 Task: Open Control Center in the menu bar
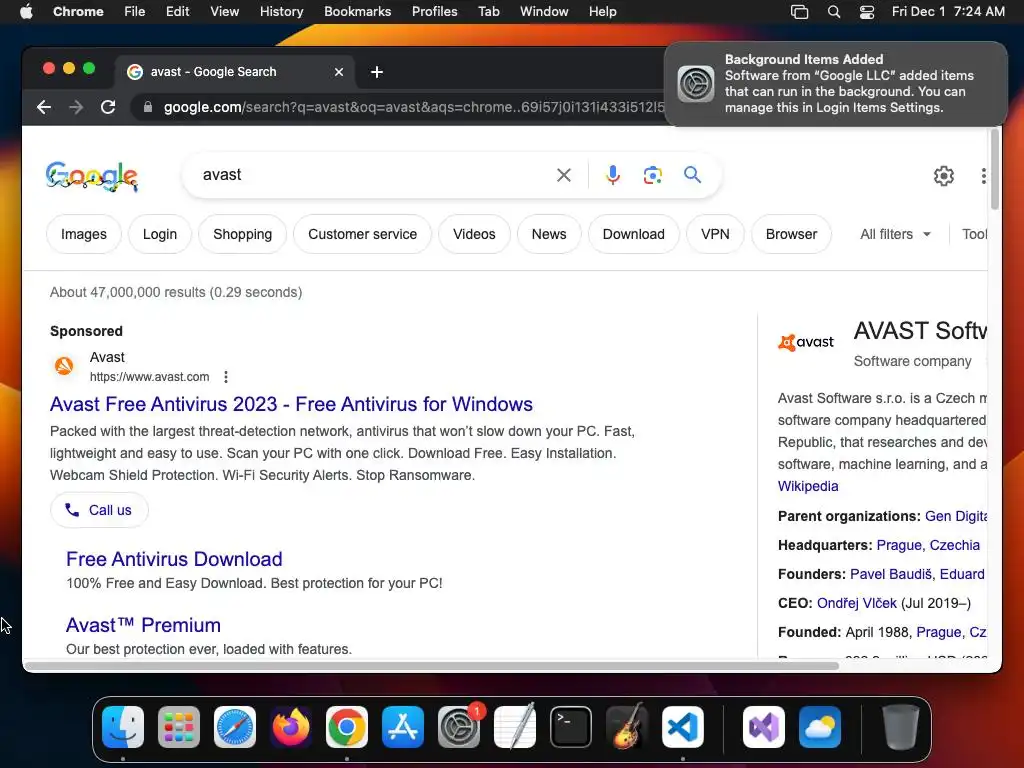point(867,12)
